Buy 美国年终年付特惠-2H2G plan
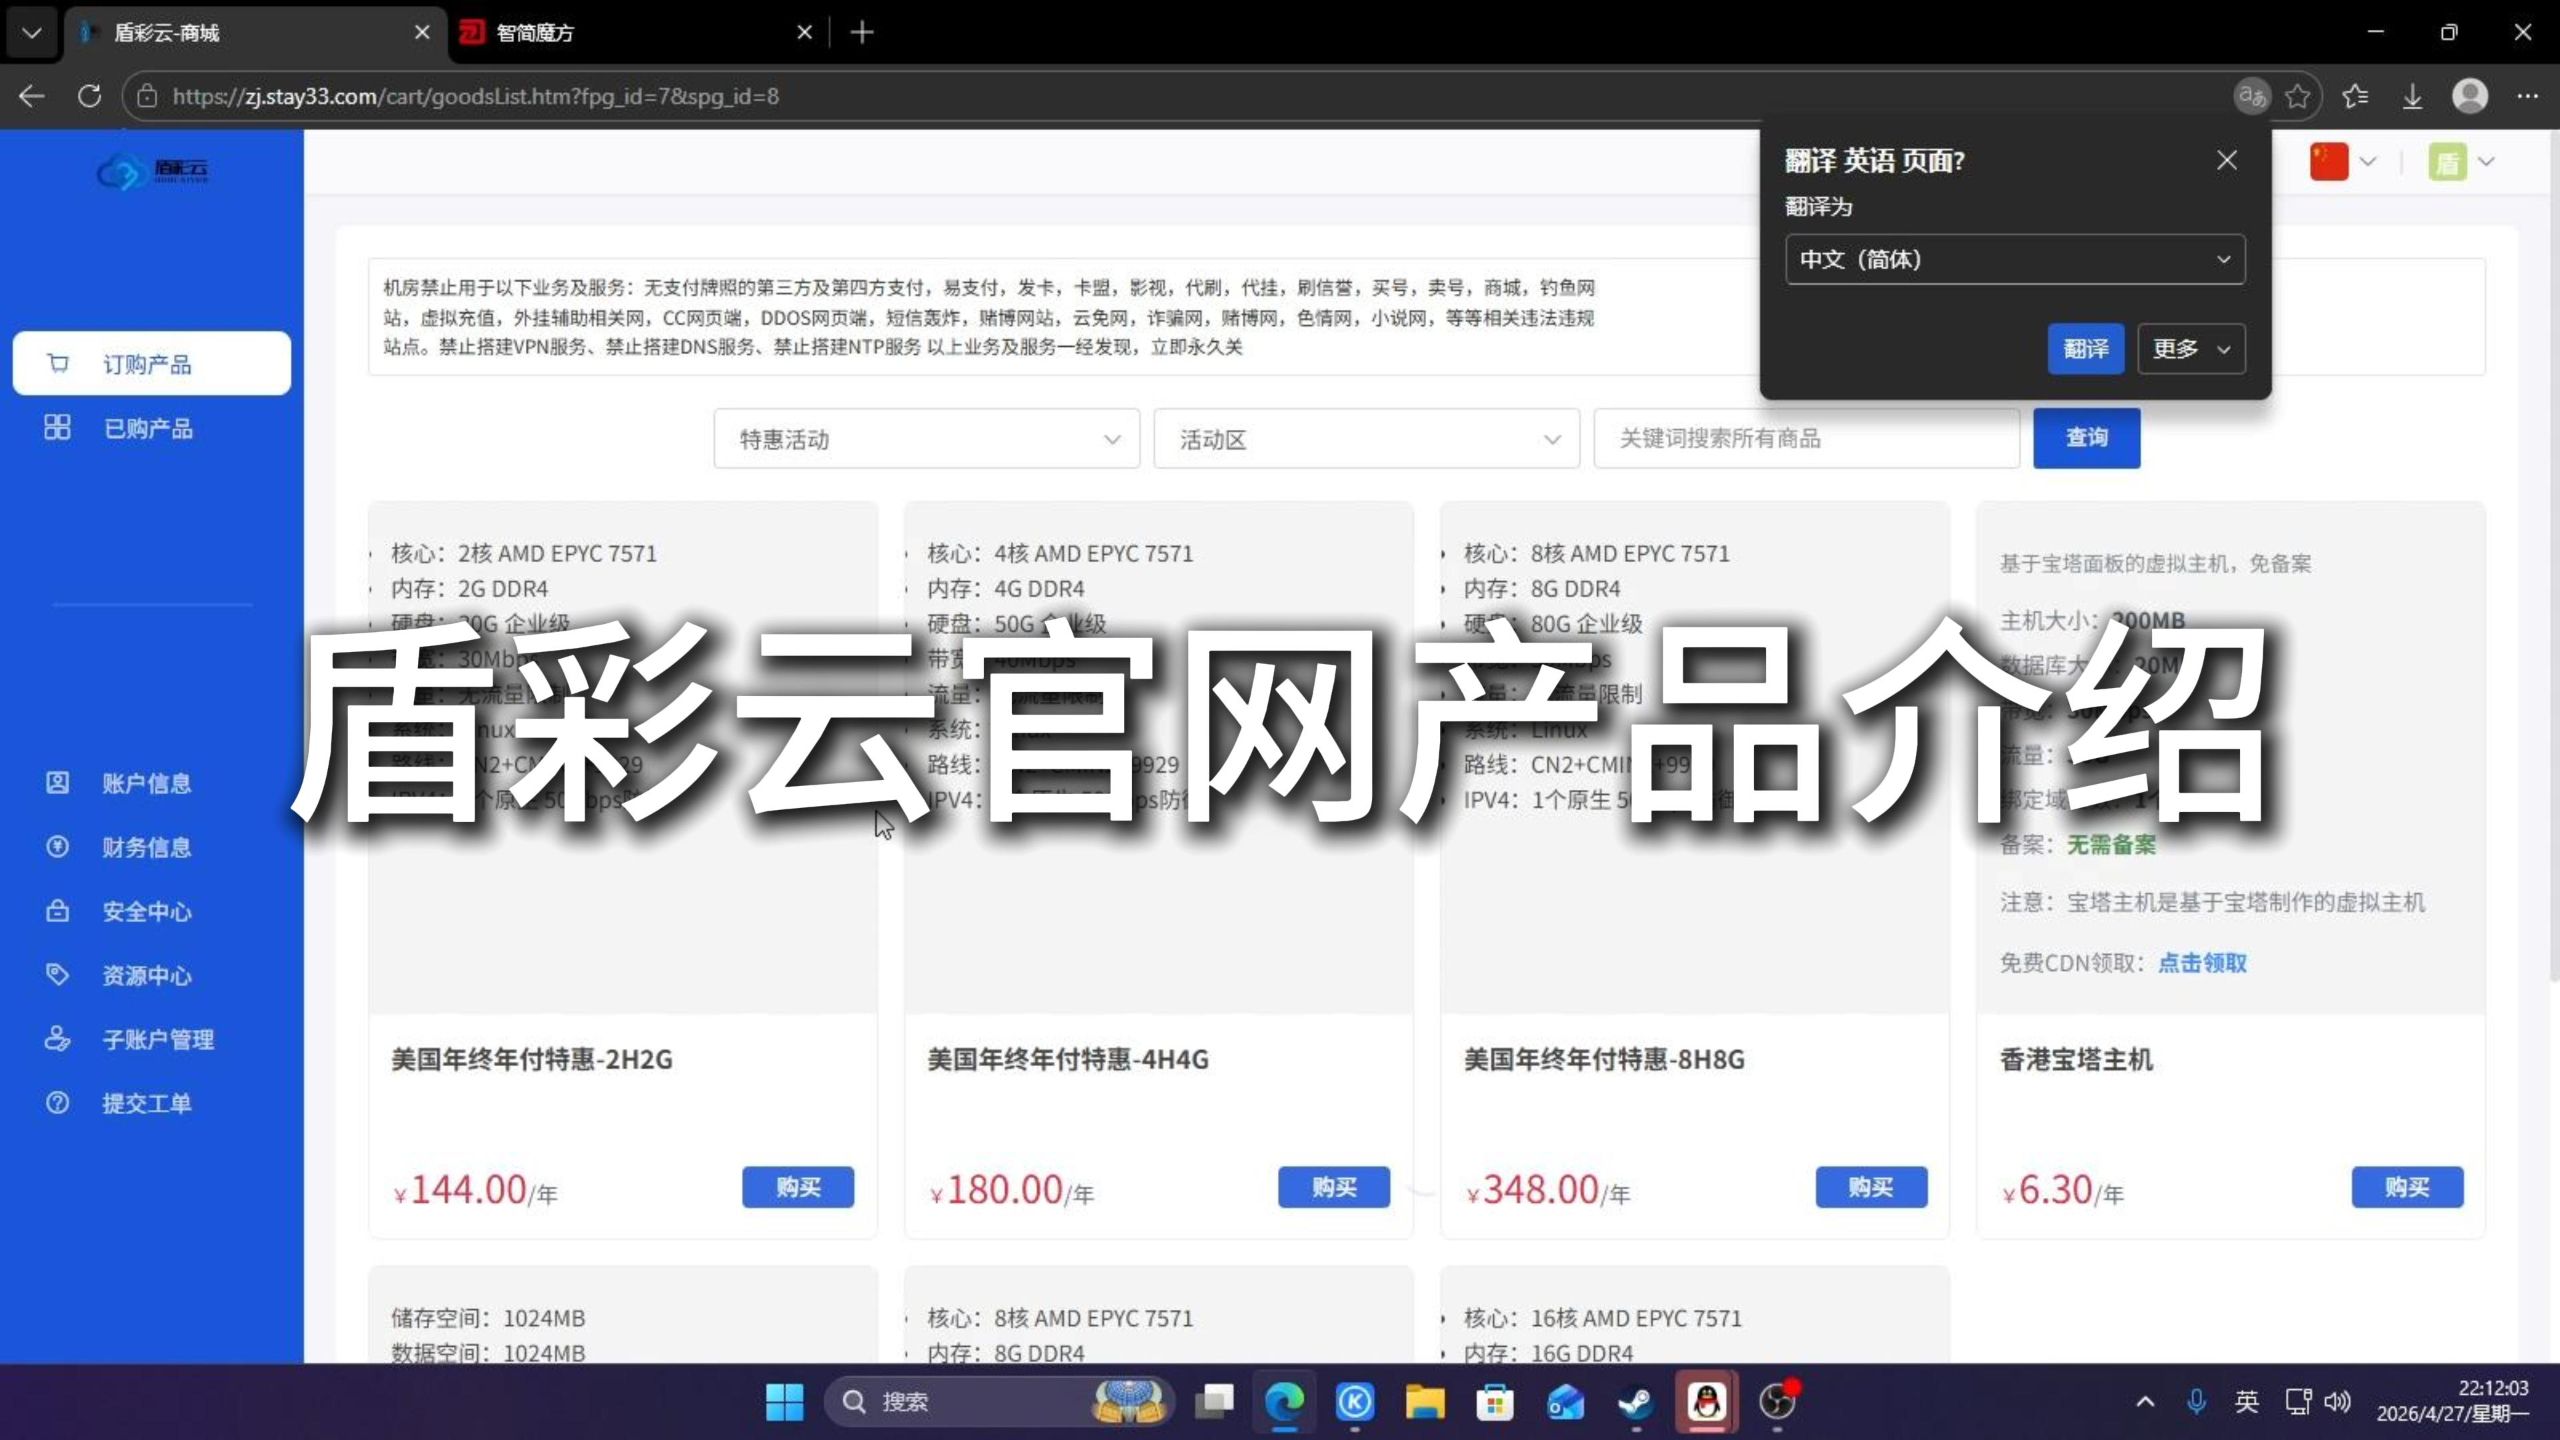 click(x=798, y=1187)
